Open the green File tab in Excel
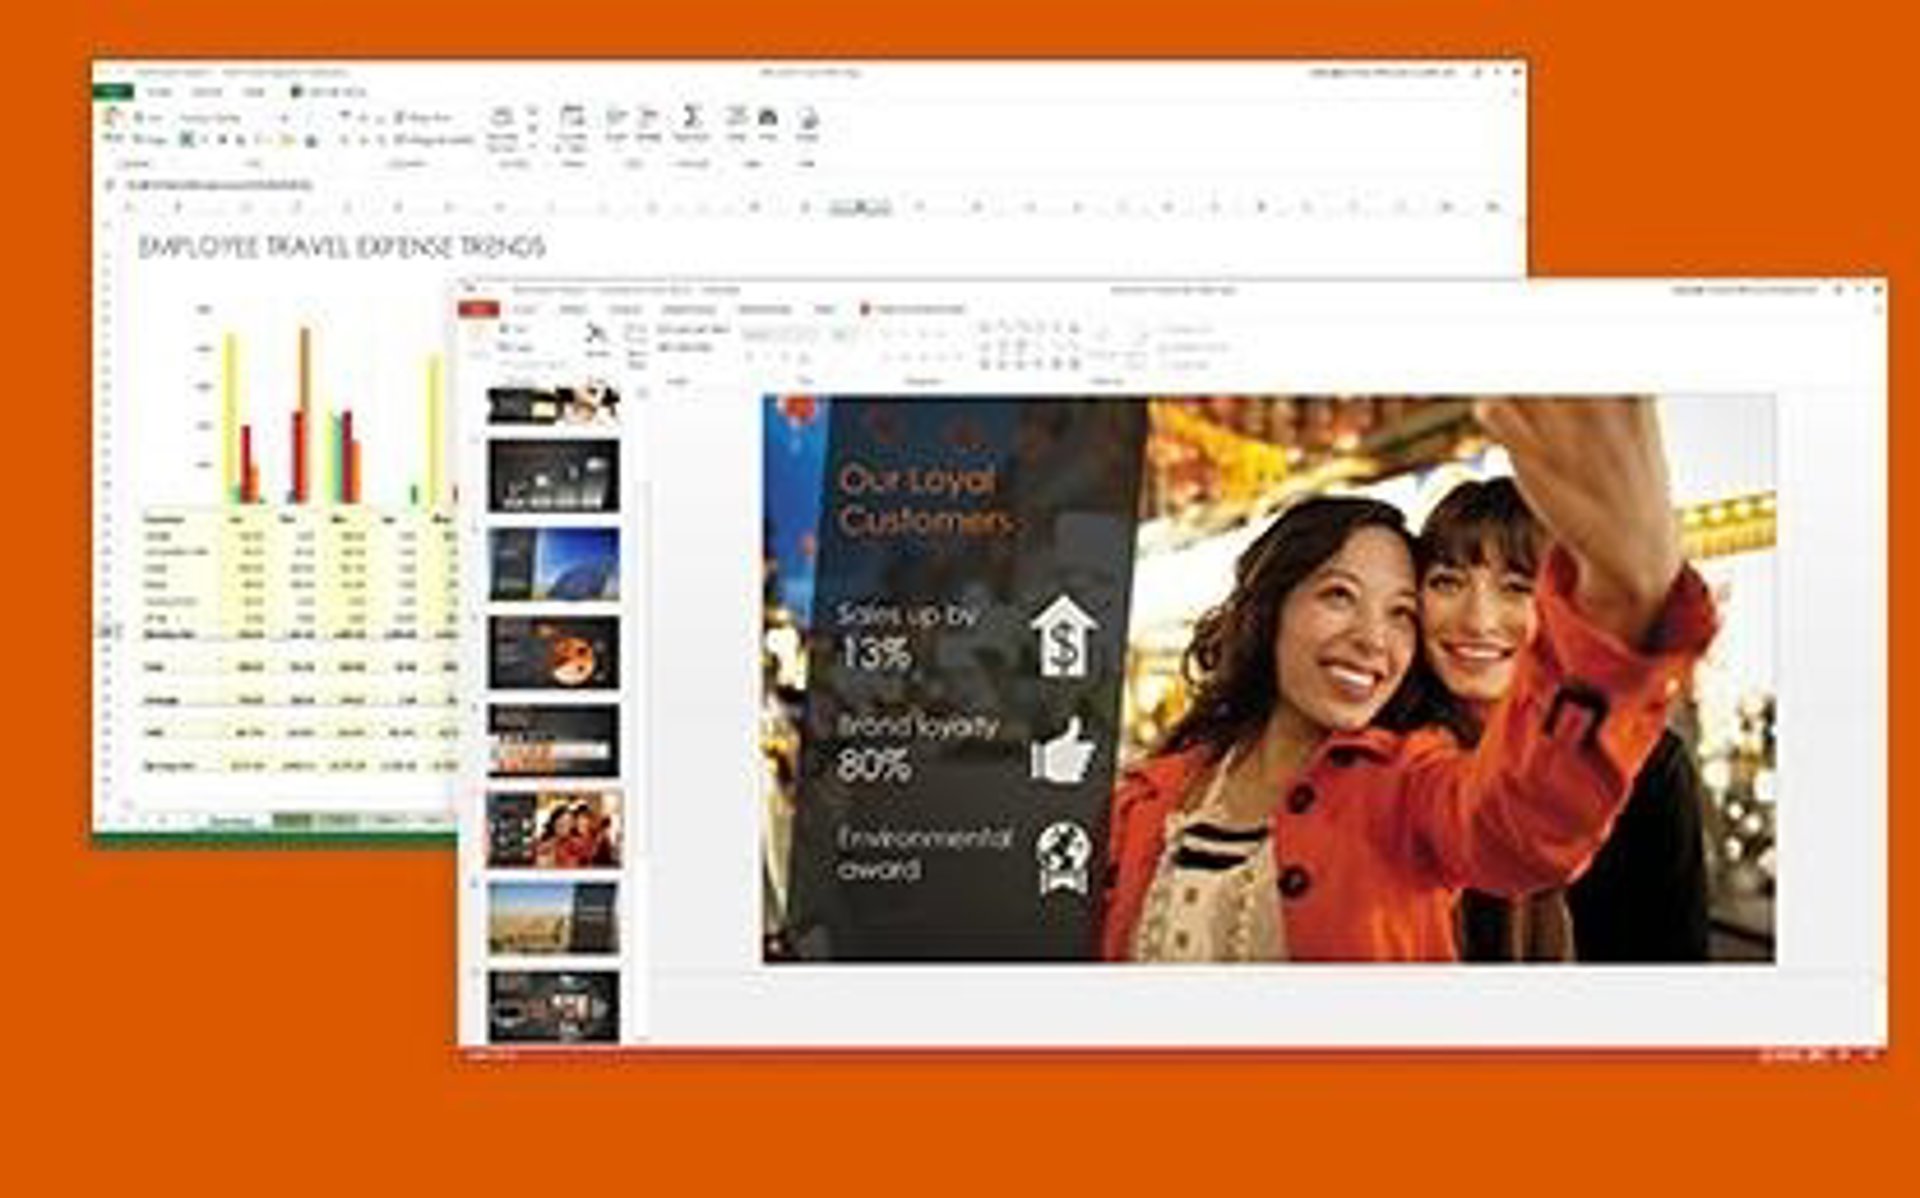1920x1198 pixels. point(112,92)
